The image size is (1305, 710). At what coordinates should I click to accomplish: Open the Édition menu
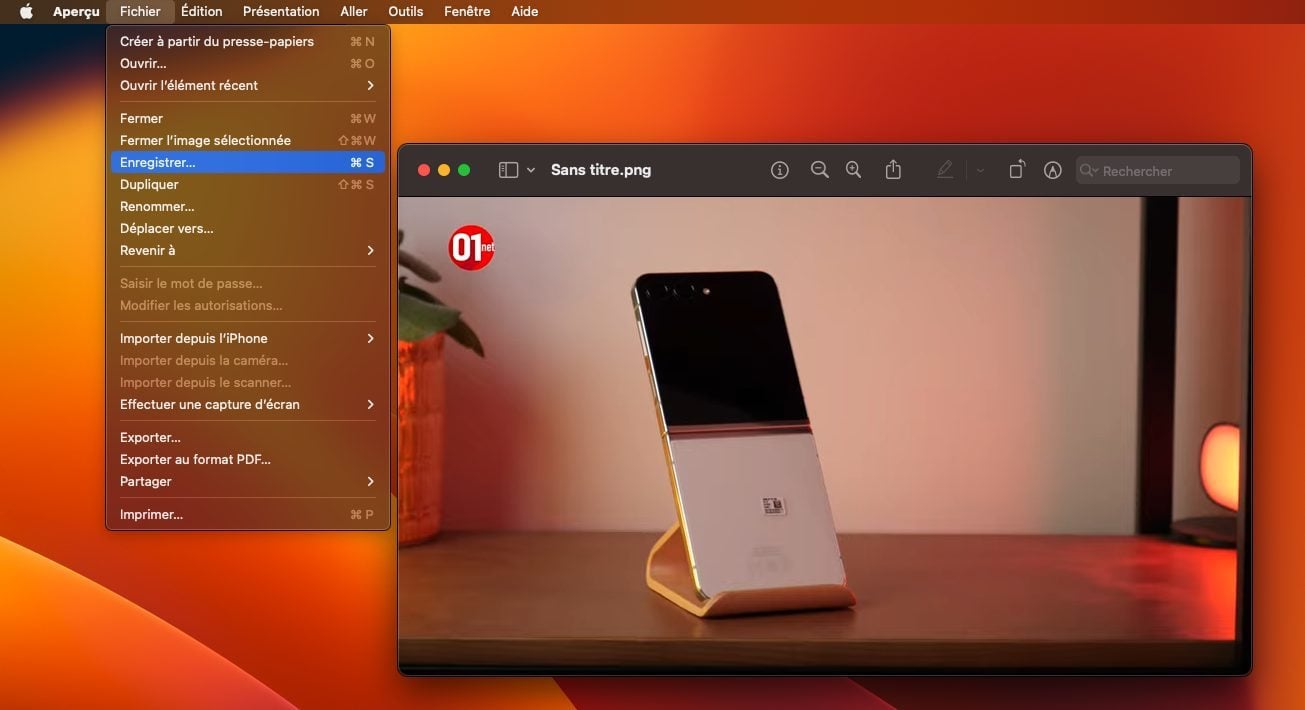pyautogui.click(x=201, y=12)
